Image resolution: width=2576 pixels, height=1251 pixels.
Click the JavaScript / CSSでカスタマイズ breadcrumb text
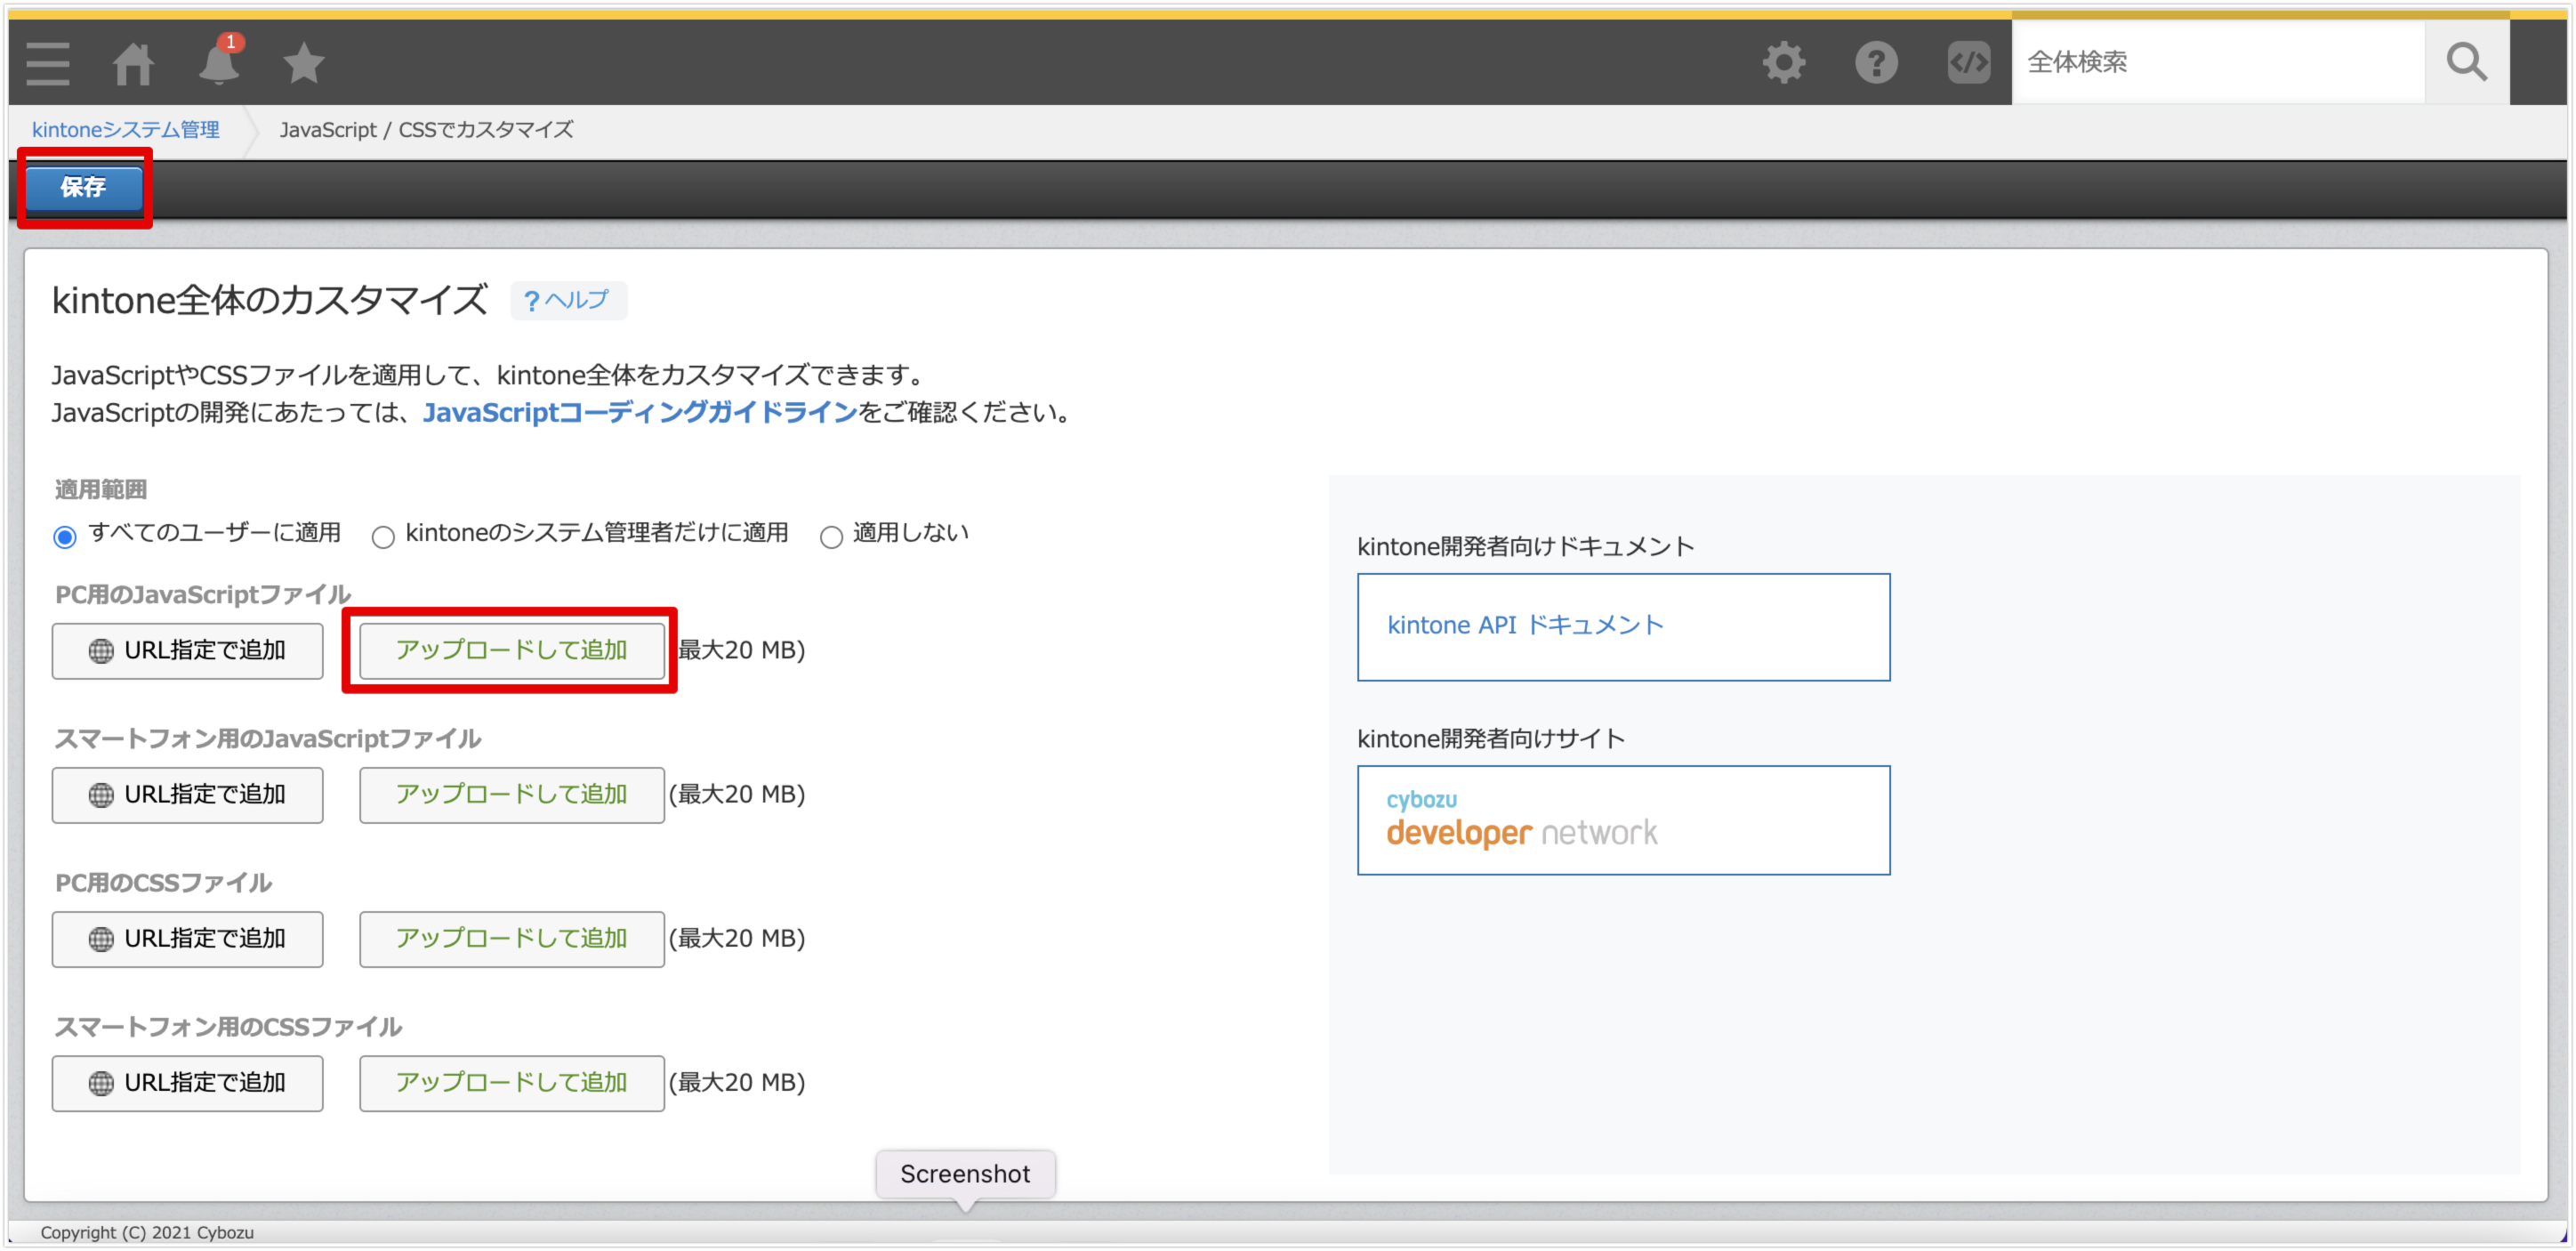pos(427,130)
